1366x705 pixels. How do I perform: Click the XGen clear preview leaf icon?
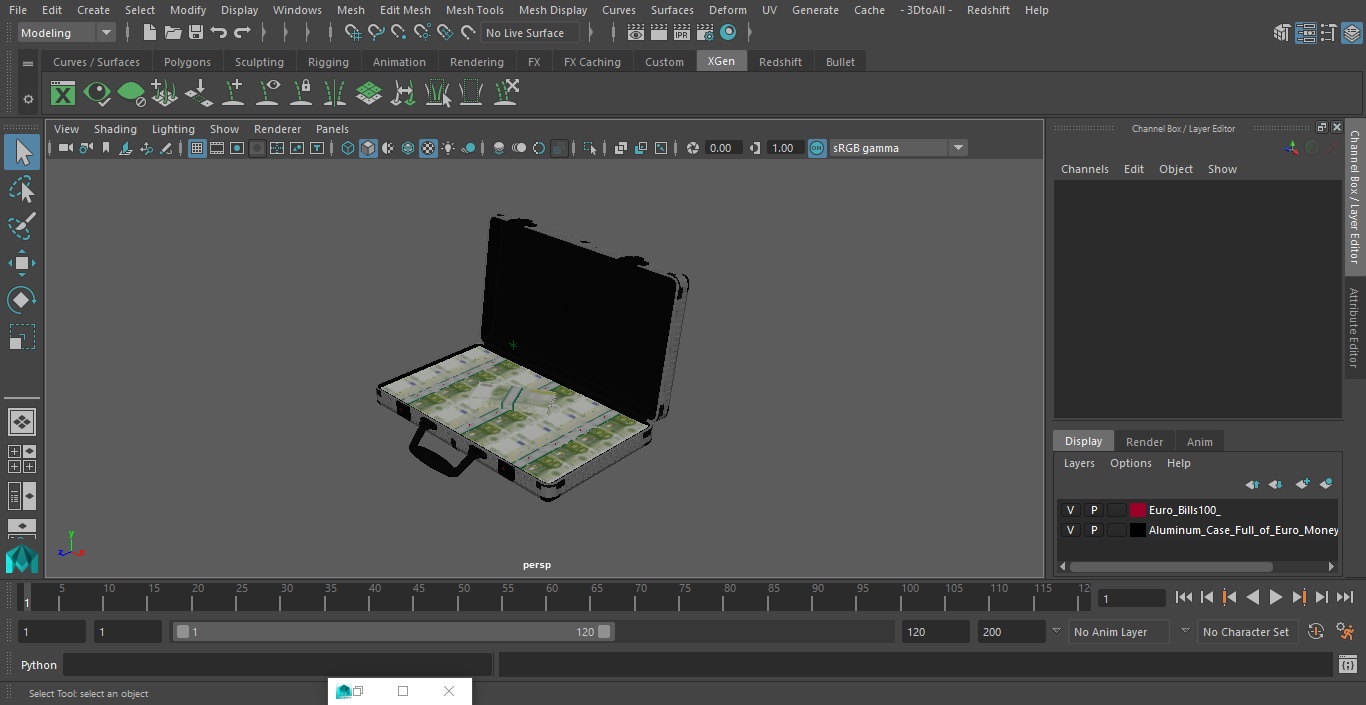coord(131,94)
